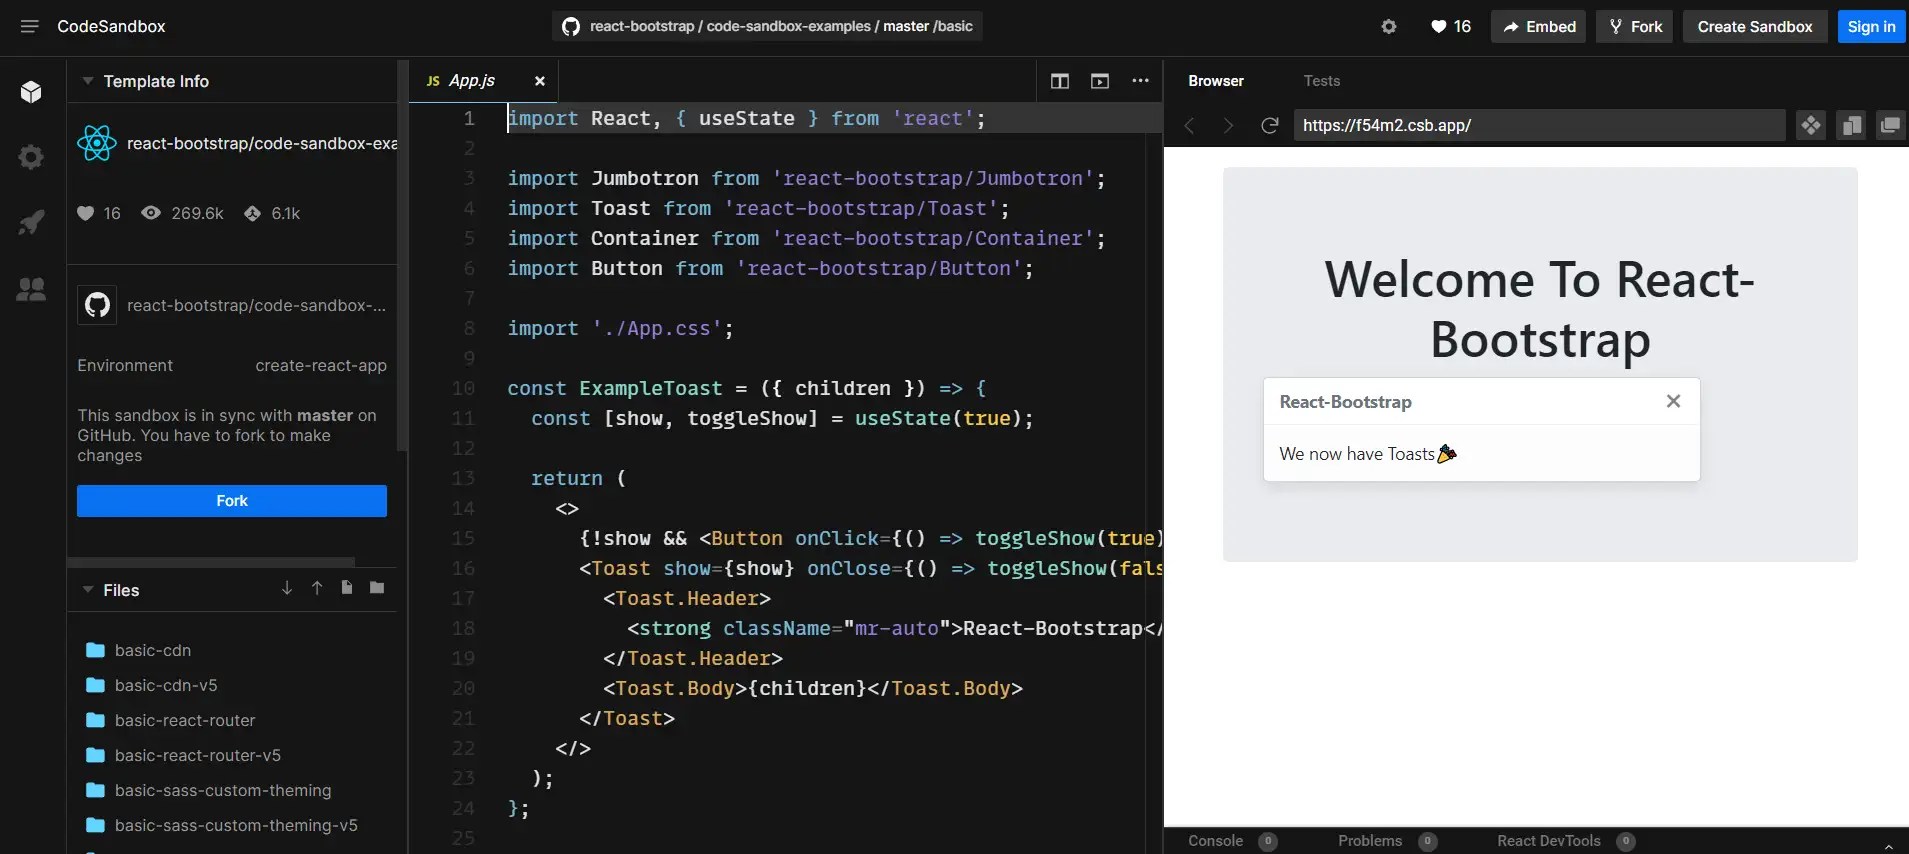Click the blue Fork button in sidebar
The width and height of the screenshot is (1909, 854).
(x=232, y=501)
